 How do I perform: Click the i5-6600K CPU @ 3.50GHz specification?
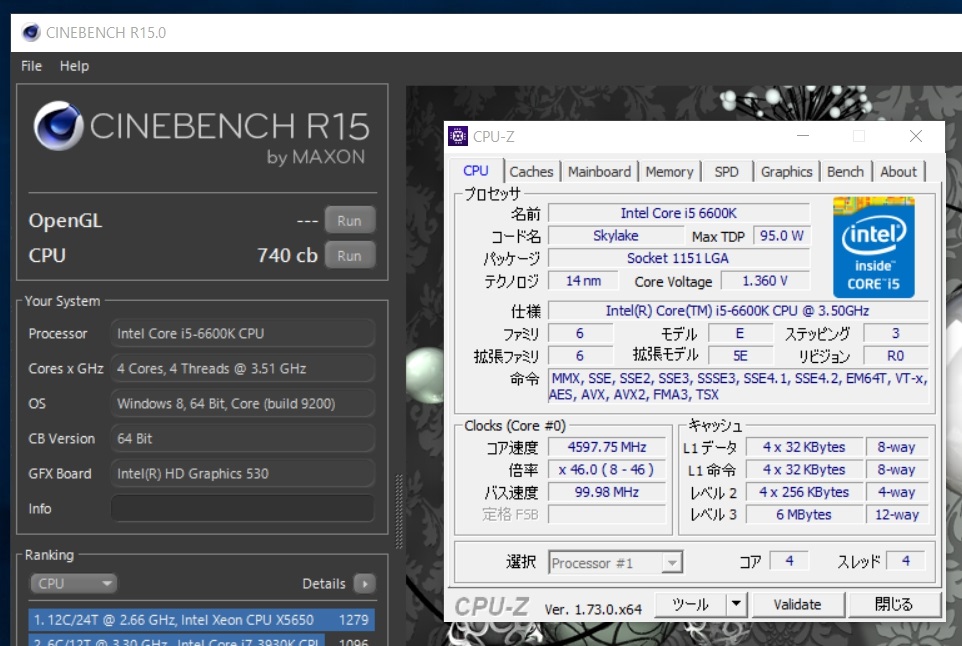[x=737, y=311]
